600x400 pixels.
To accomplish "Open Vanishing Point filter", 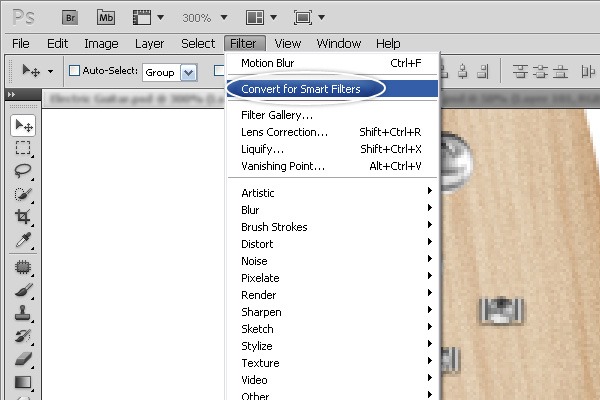I will pos(332,166).
